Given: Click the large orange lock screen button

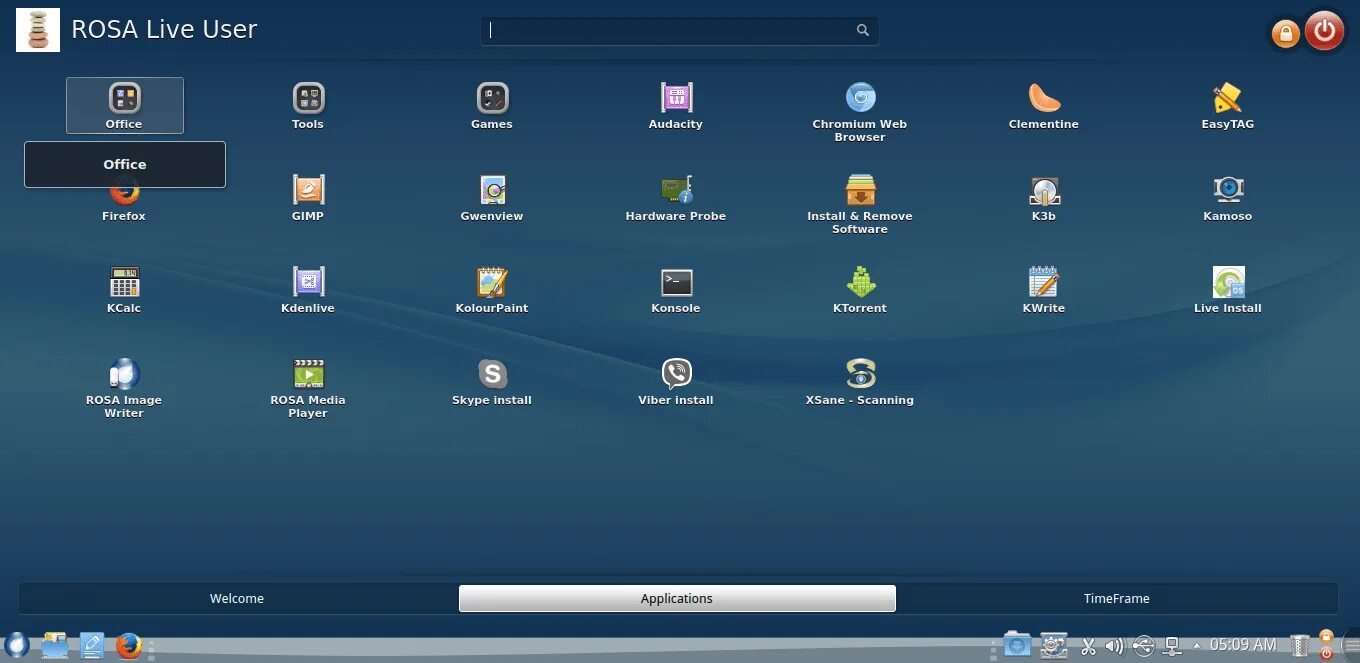Looking at the screenshot, I should point(1285,34).
